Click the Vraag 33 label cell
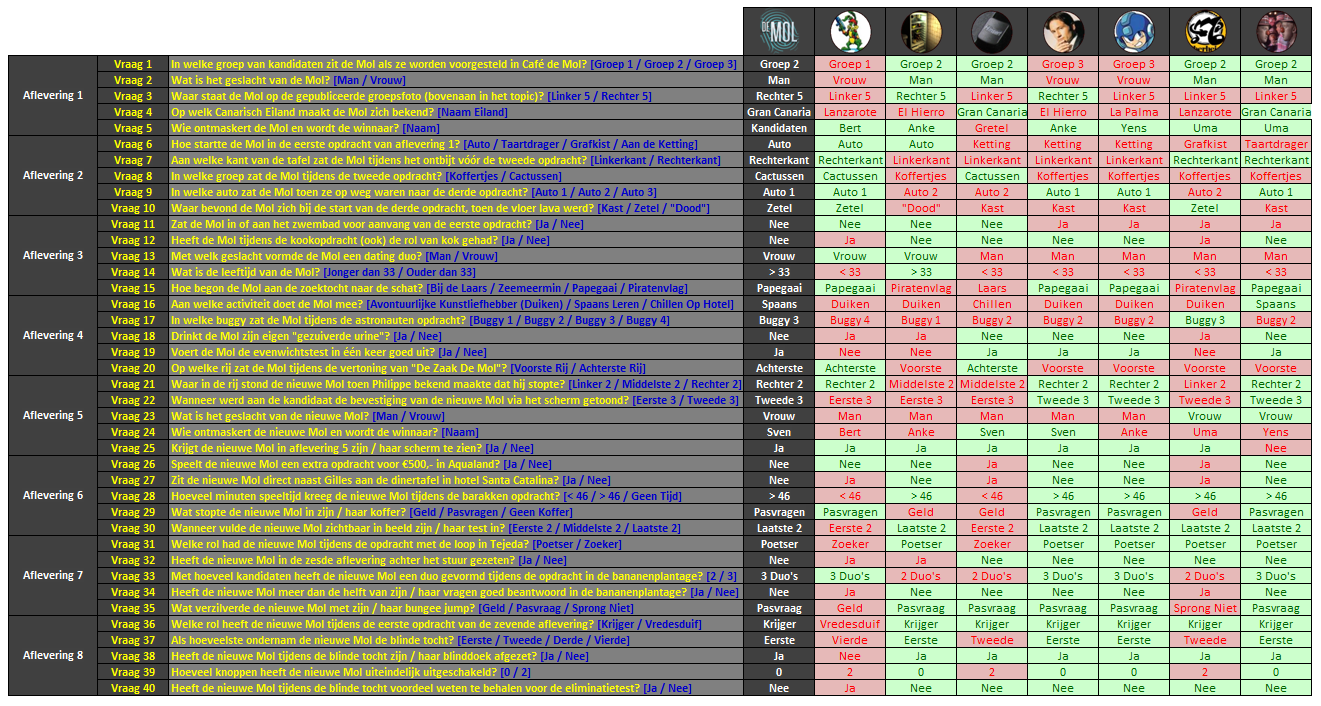The image size is (1321, 706). (x=133, y=576)
